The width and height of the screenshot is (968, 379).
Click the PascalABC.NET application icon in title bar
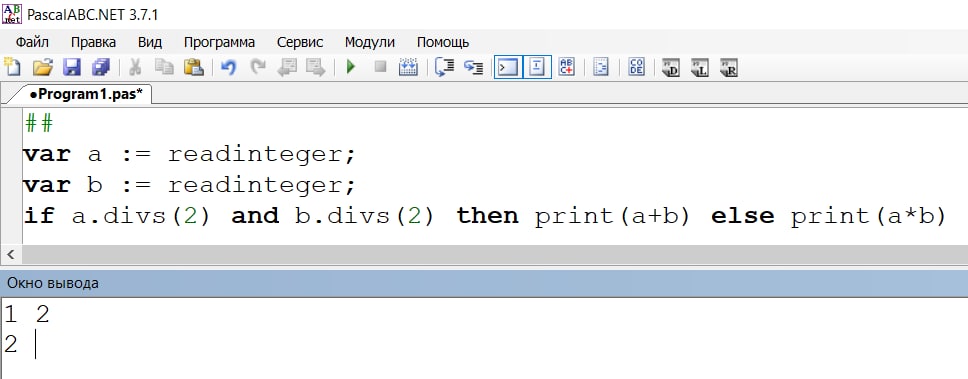pos(12,14)
